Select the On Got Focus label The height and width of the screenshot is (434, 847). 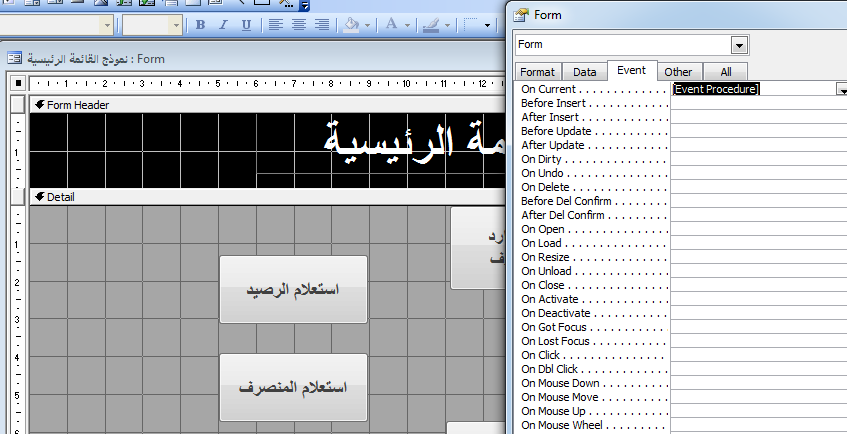coord(554,327)
